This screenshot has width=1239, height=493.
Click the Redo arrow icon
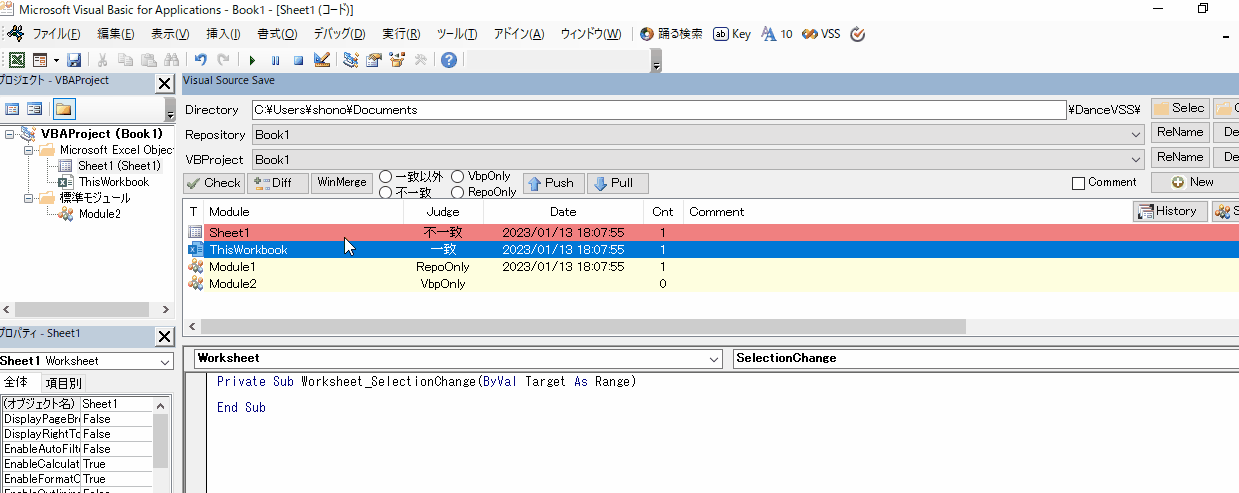(x=223, y=60)
